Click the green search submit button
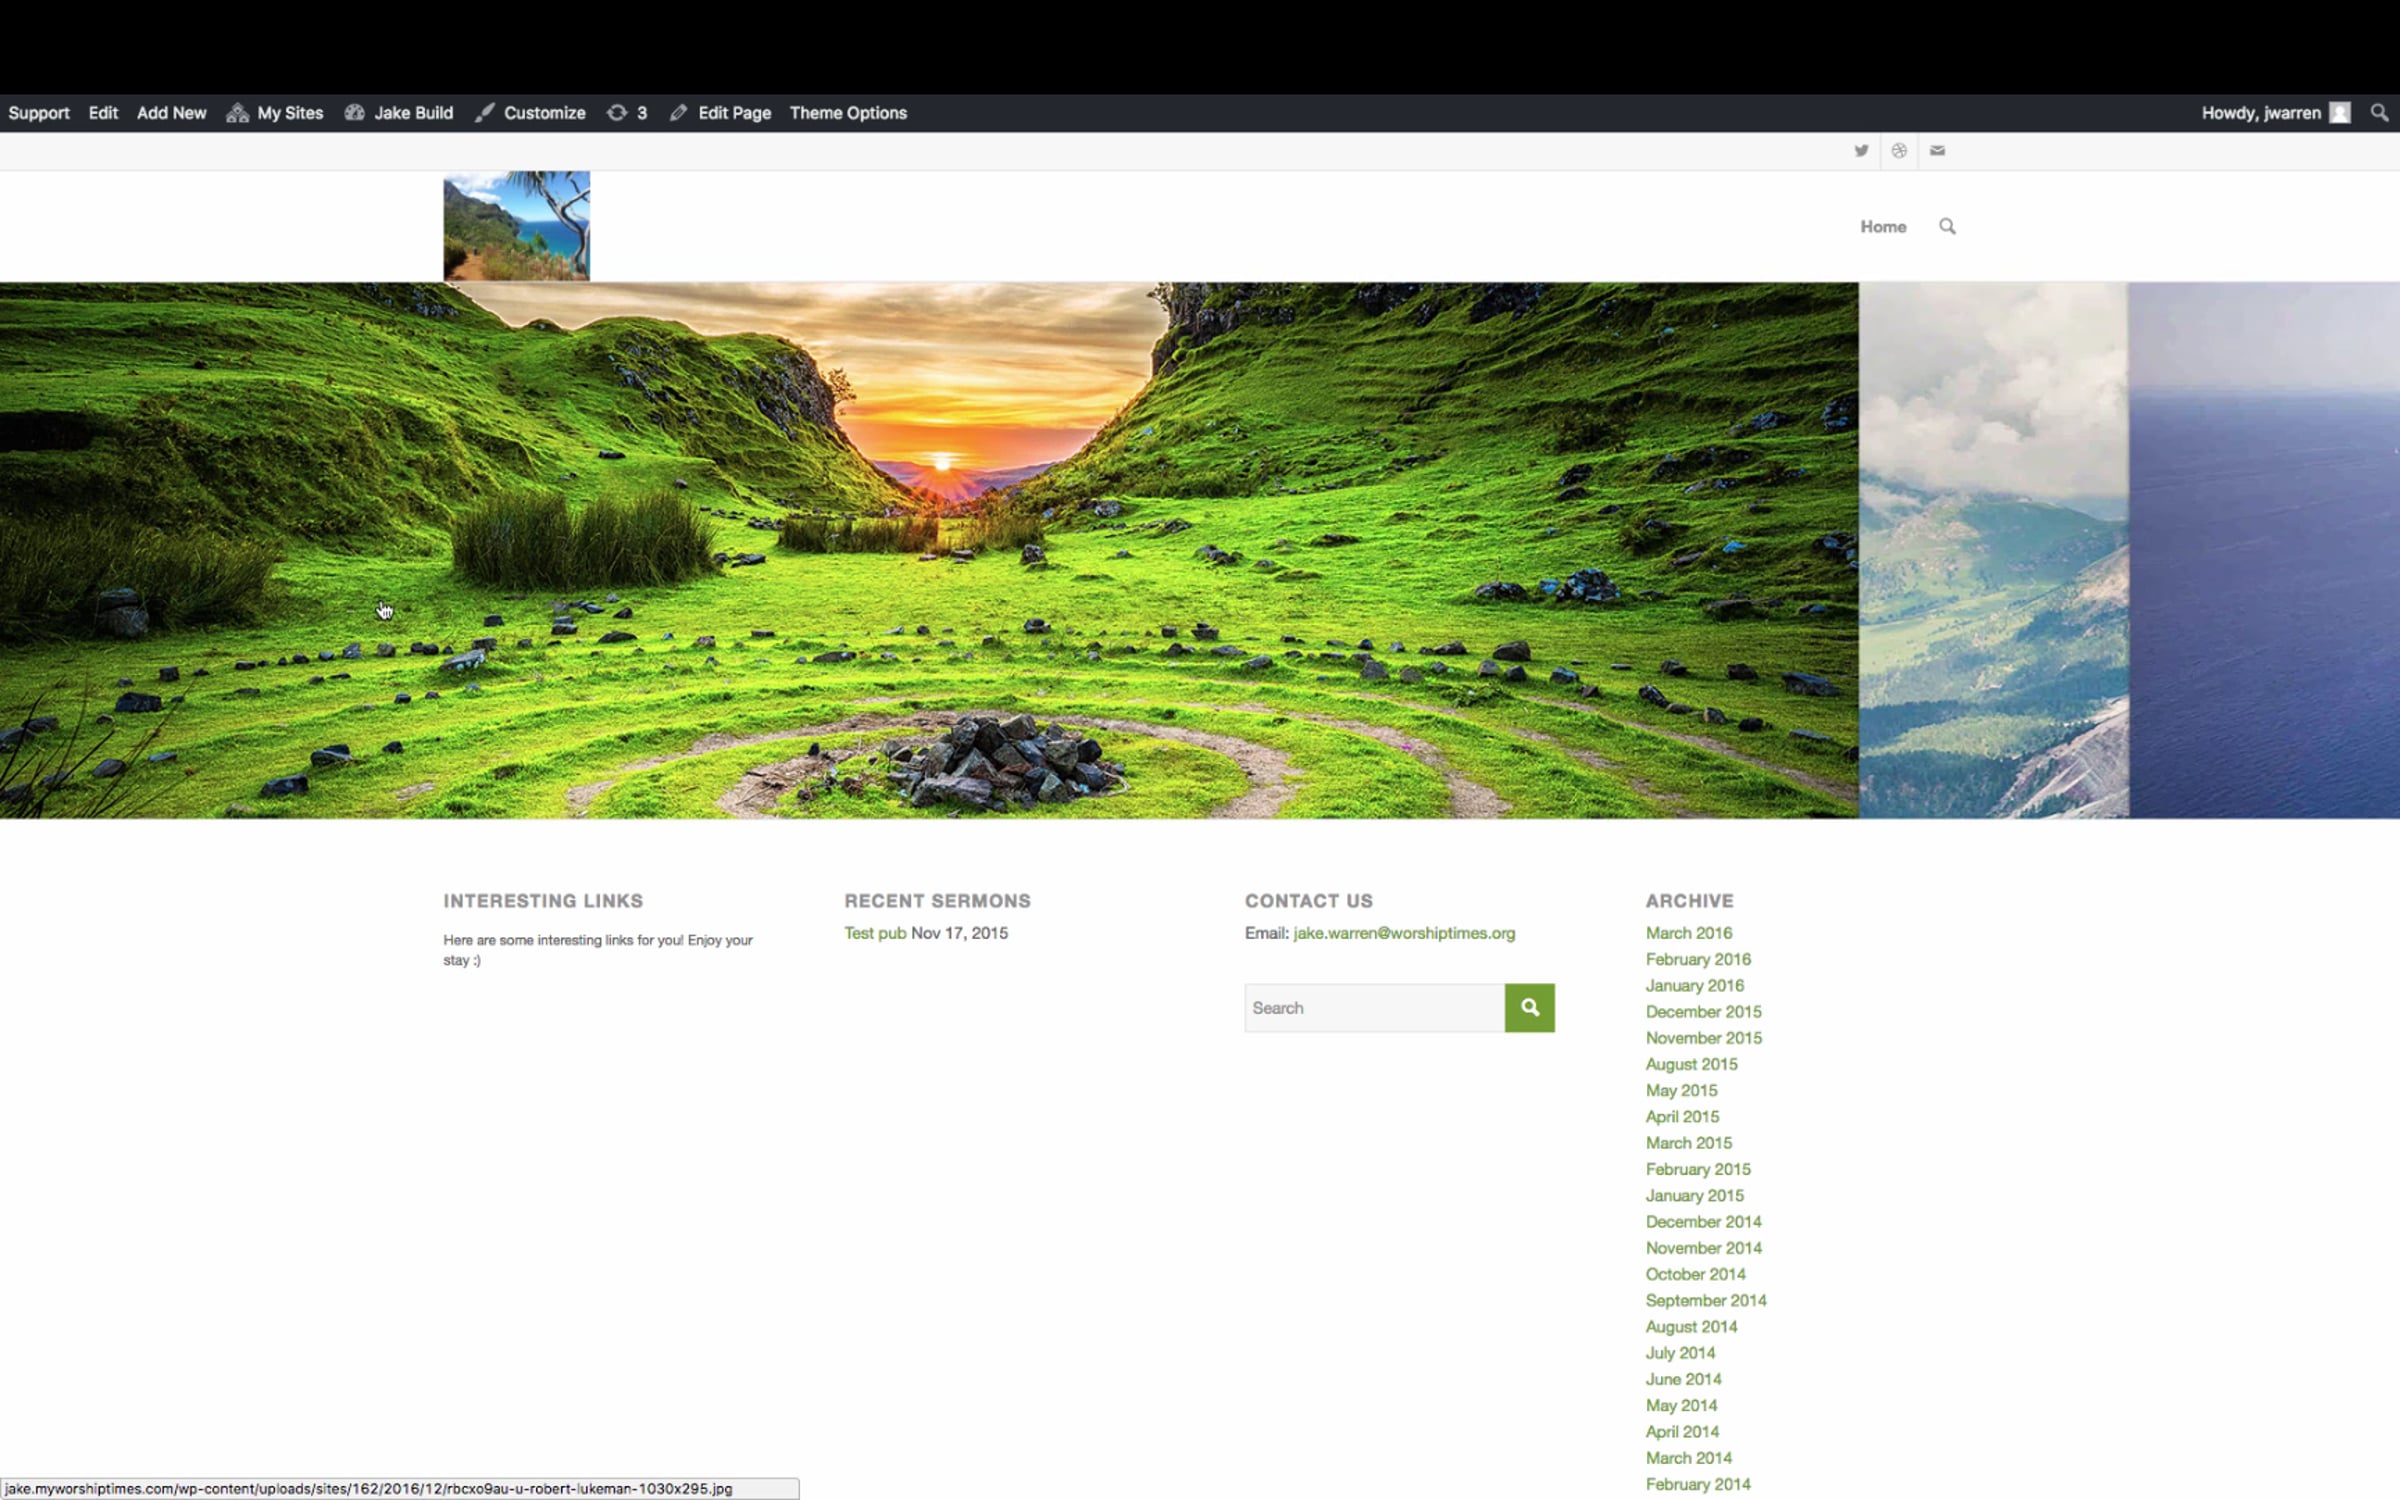The image size is (2400, 1500). click(1529, 1008)
